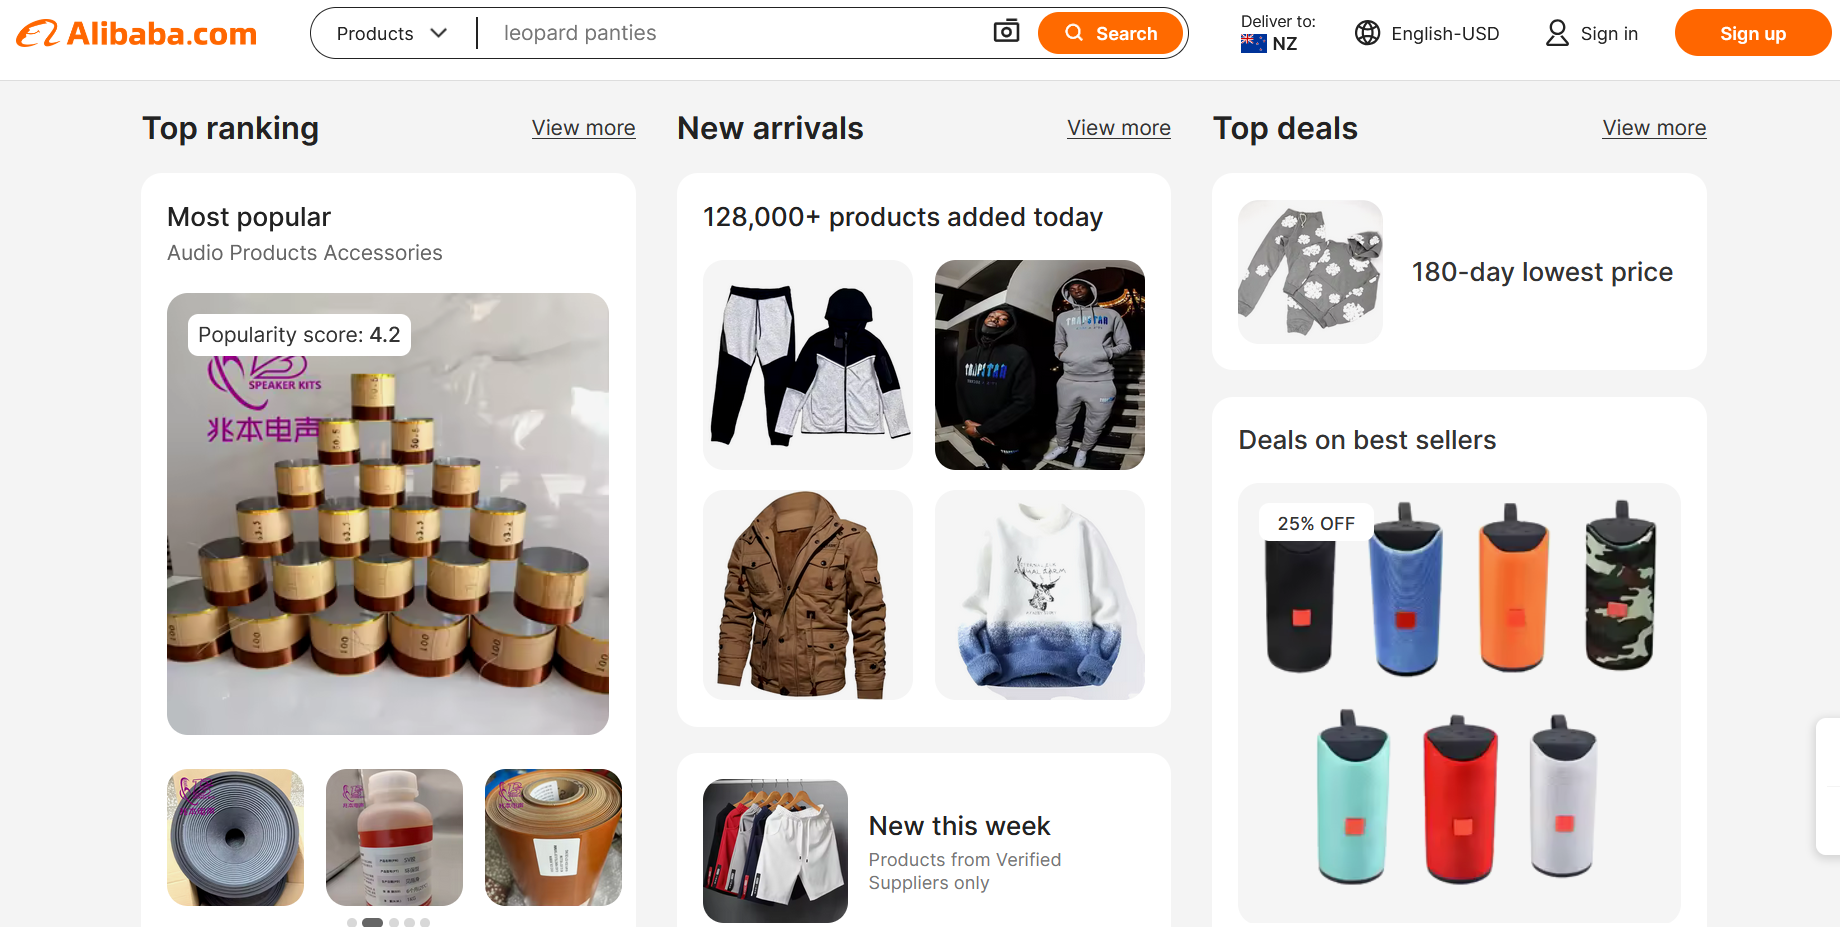Open the brown jacket product thumbnail
The image size is (1840, 927).
click(807, 594)
